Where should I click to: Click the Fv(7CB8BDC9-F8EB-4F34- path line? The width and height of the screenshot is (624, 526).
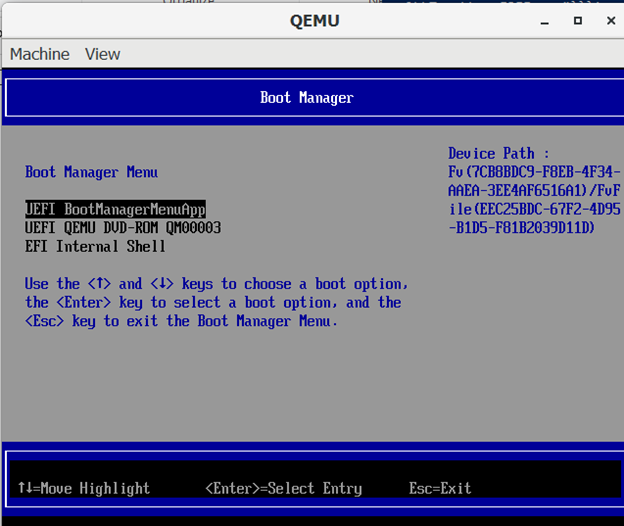tap(534, 172)
